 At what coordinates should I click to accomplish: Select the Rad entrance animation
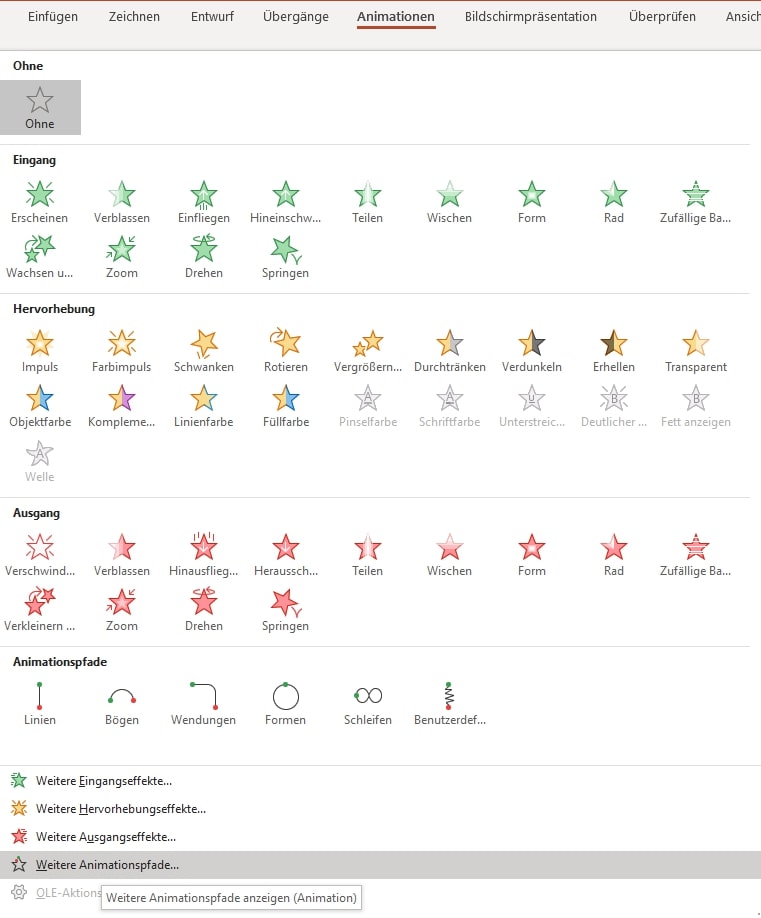pyautogui.click(x=614, y=202)
